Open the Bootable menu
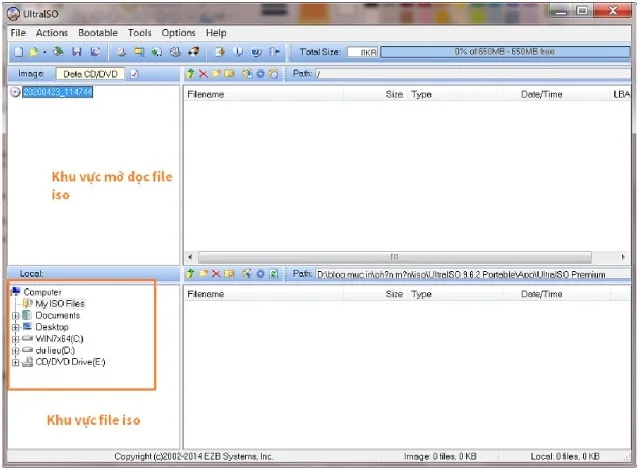The image size is (640, 469). (98, 33)
